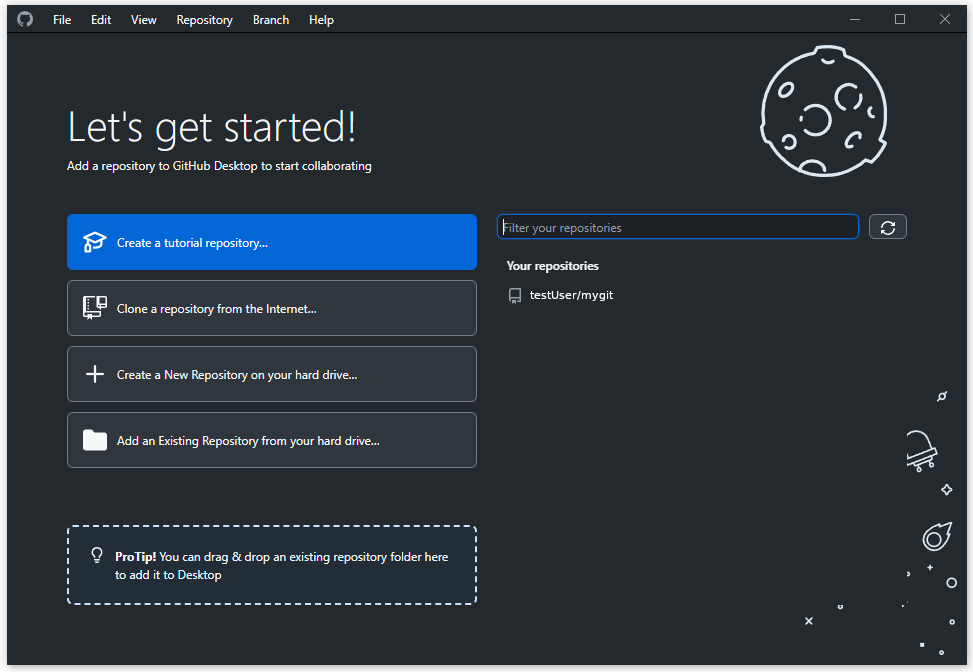Click the GitHub logo in the title bar
The image size is (973, 672).
[x=25, y=19]
